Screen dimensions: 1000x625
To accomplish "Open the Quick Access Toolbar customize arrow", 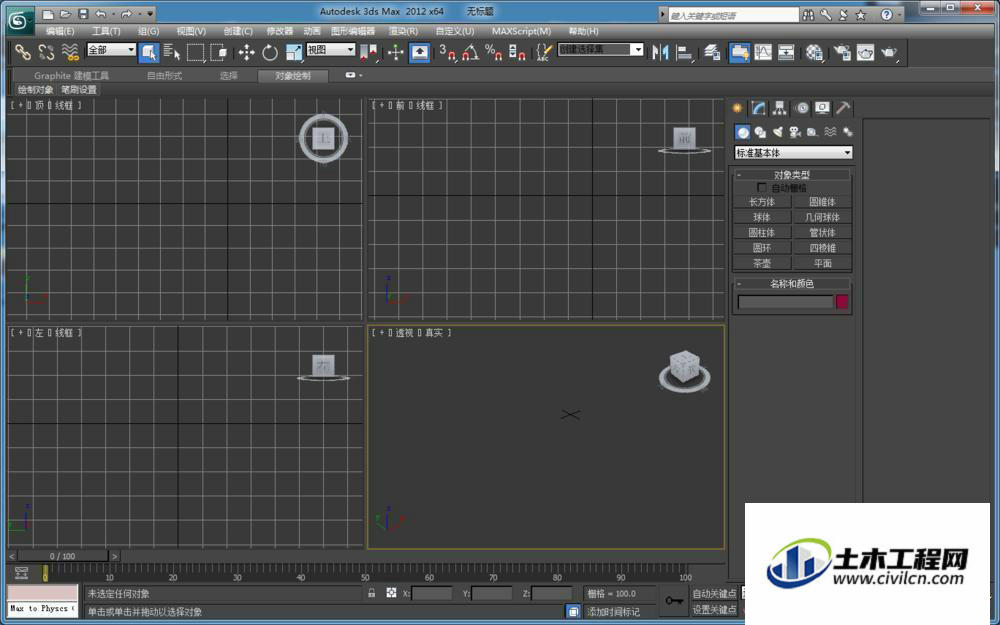I will pyautogui.click(x=151, y=13).
